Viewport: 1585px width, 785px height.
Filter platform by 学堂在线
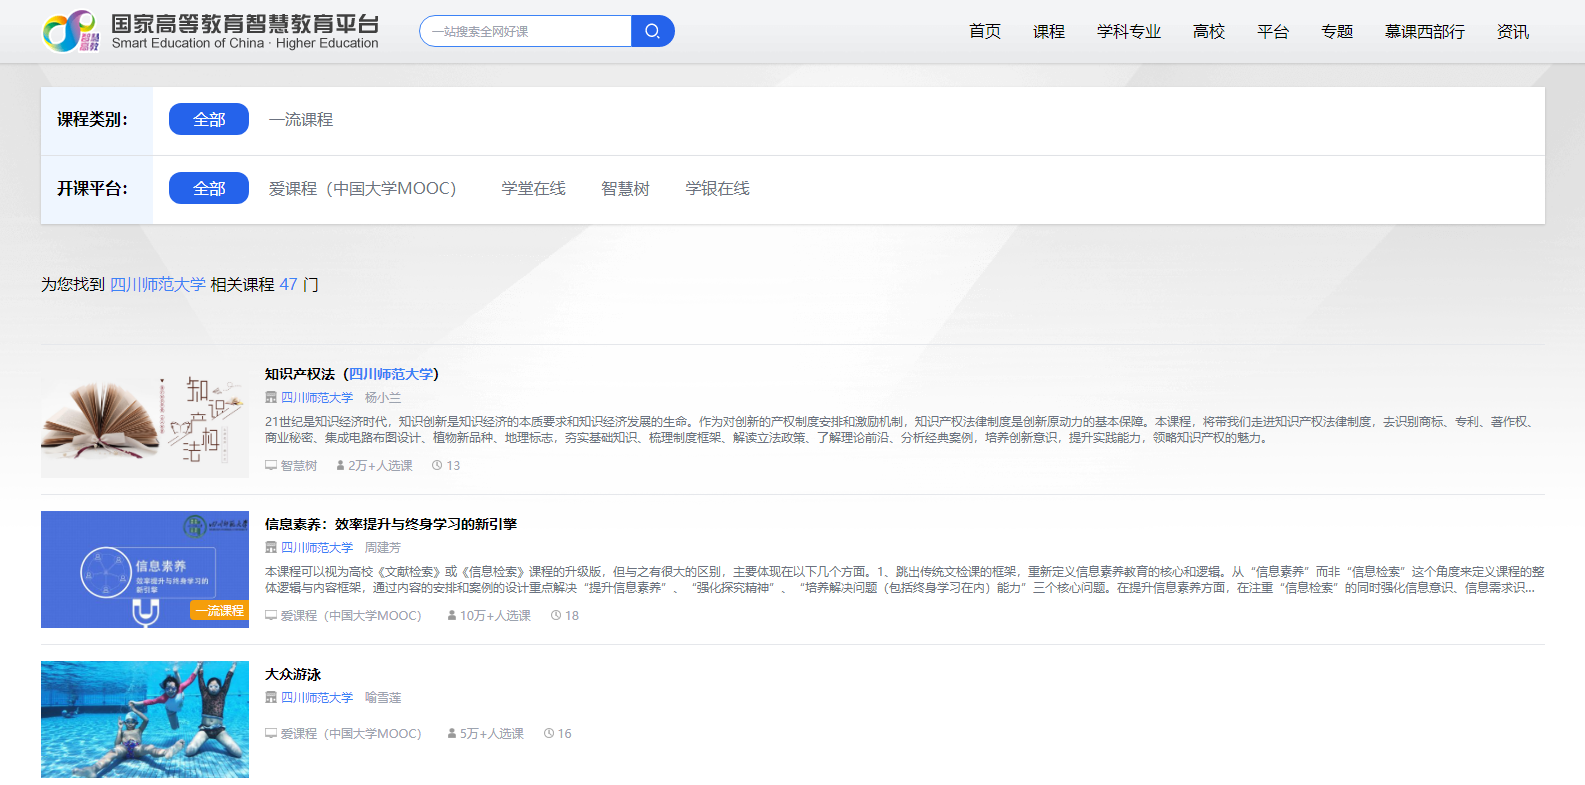(534, 189)
